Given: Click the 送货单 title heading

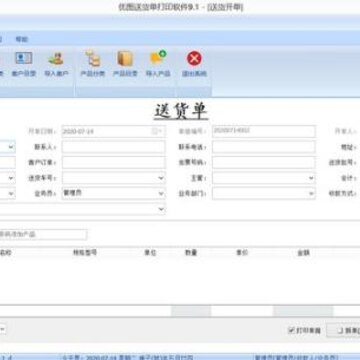Looking at the screenshot, I should coord(181,111).
